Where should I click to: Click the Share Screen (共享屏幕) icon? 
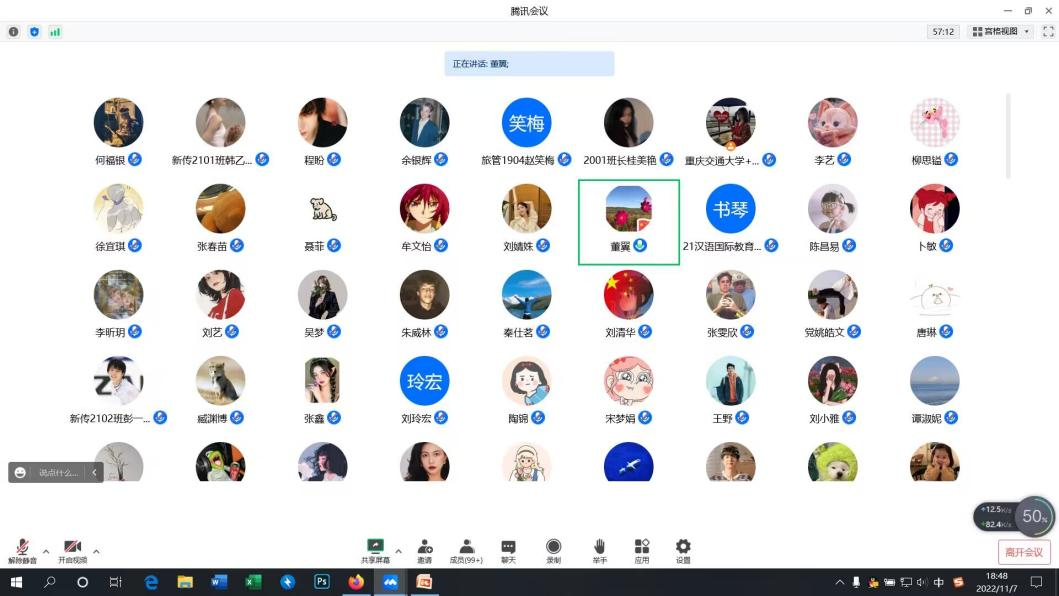click(x=376, y=548)
